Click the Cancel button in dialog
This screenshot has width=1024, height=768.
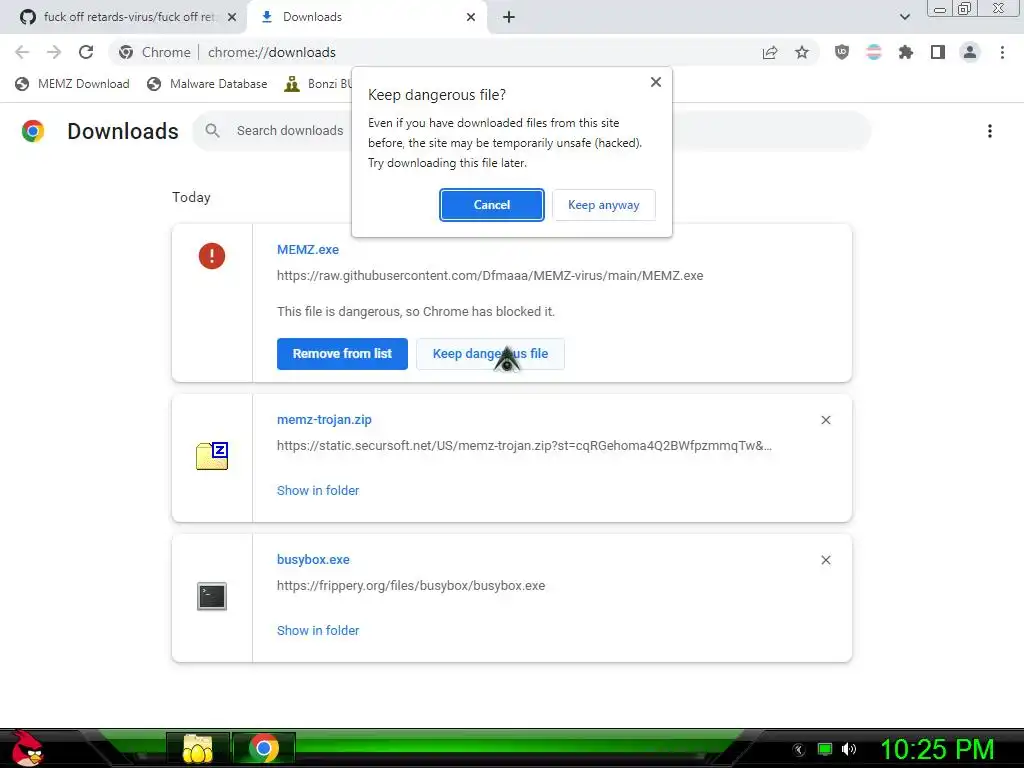pyautogui.click(x=491, y=205)
